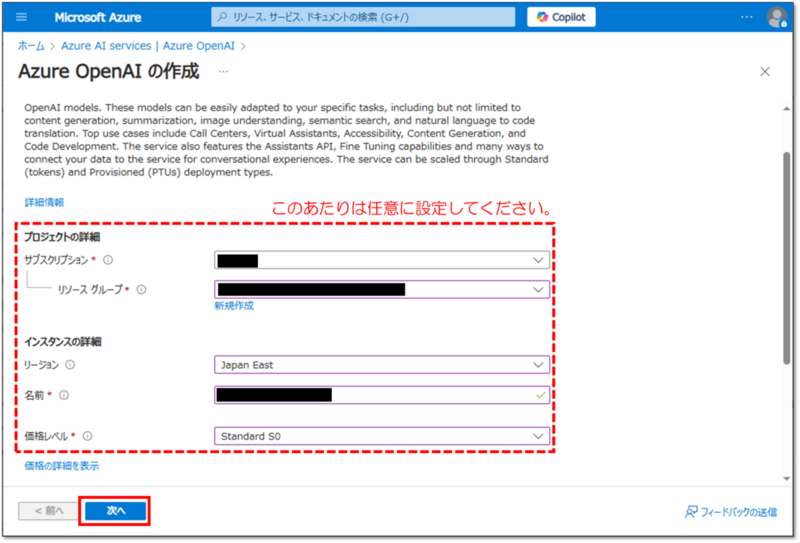This screenshot has height=543, width=800.
Task: Open フィードバックの送信 link
Action: coord(731,512)
